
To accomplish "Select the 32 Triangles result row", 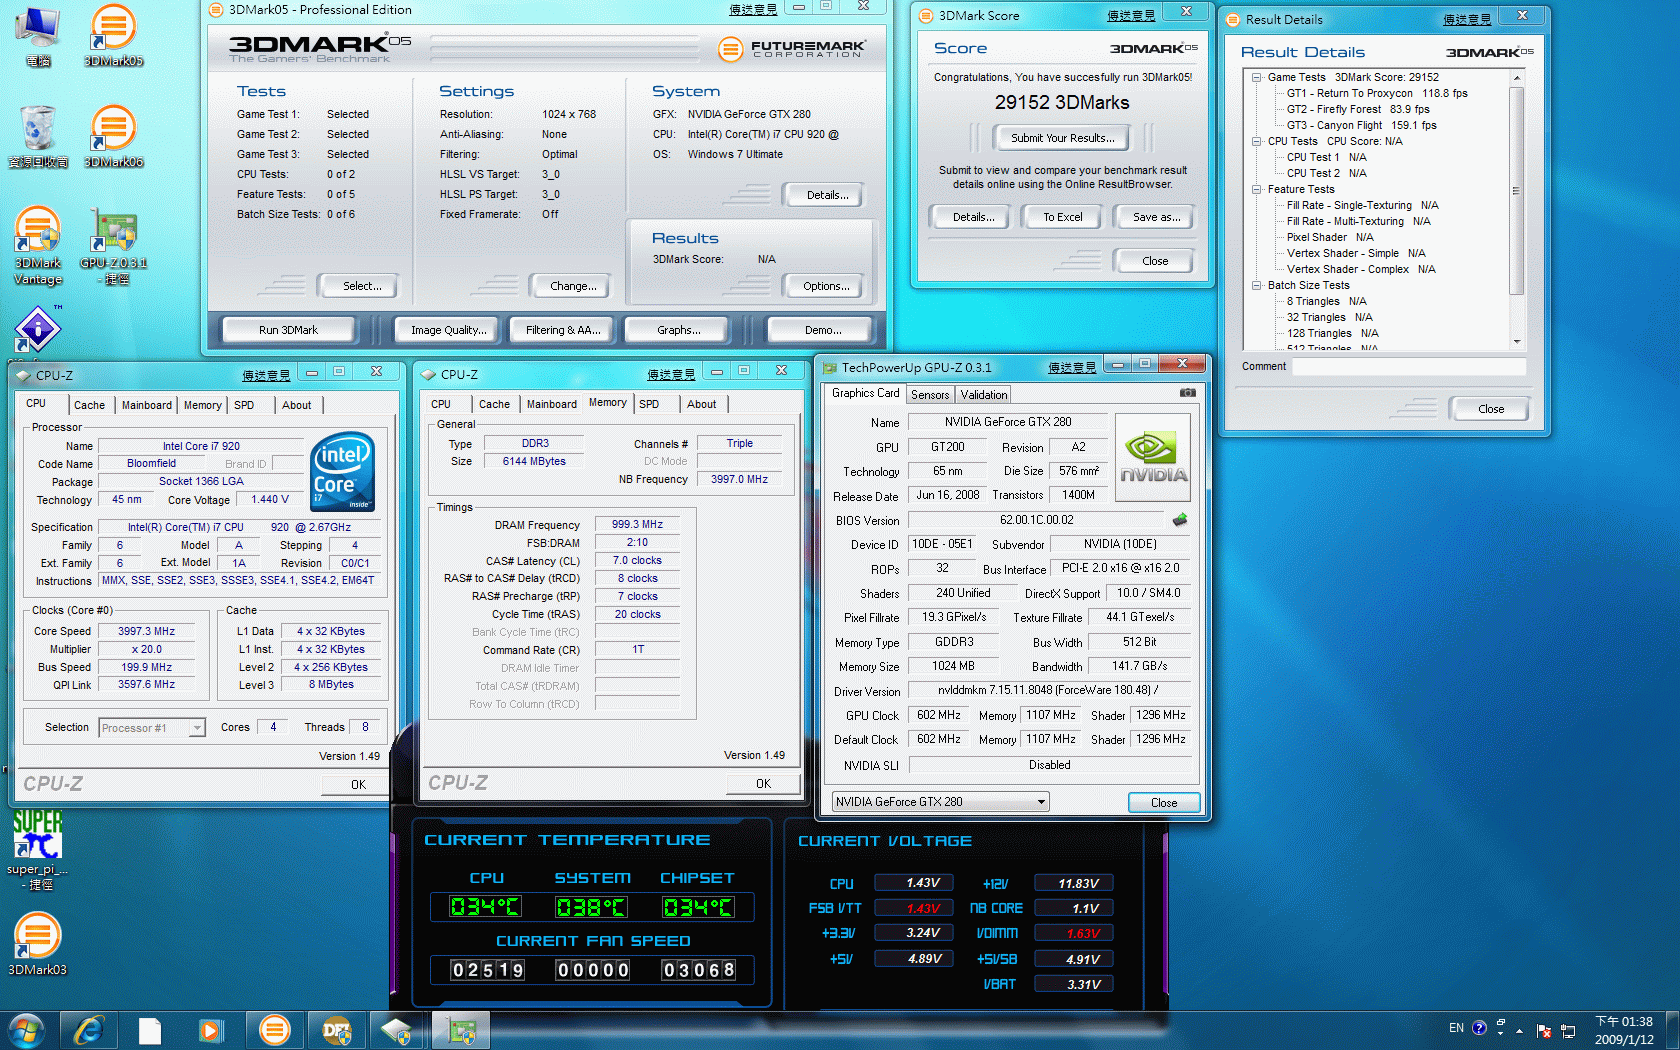I will pyautogui.click(x=1330, y=317).
